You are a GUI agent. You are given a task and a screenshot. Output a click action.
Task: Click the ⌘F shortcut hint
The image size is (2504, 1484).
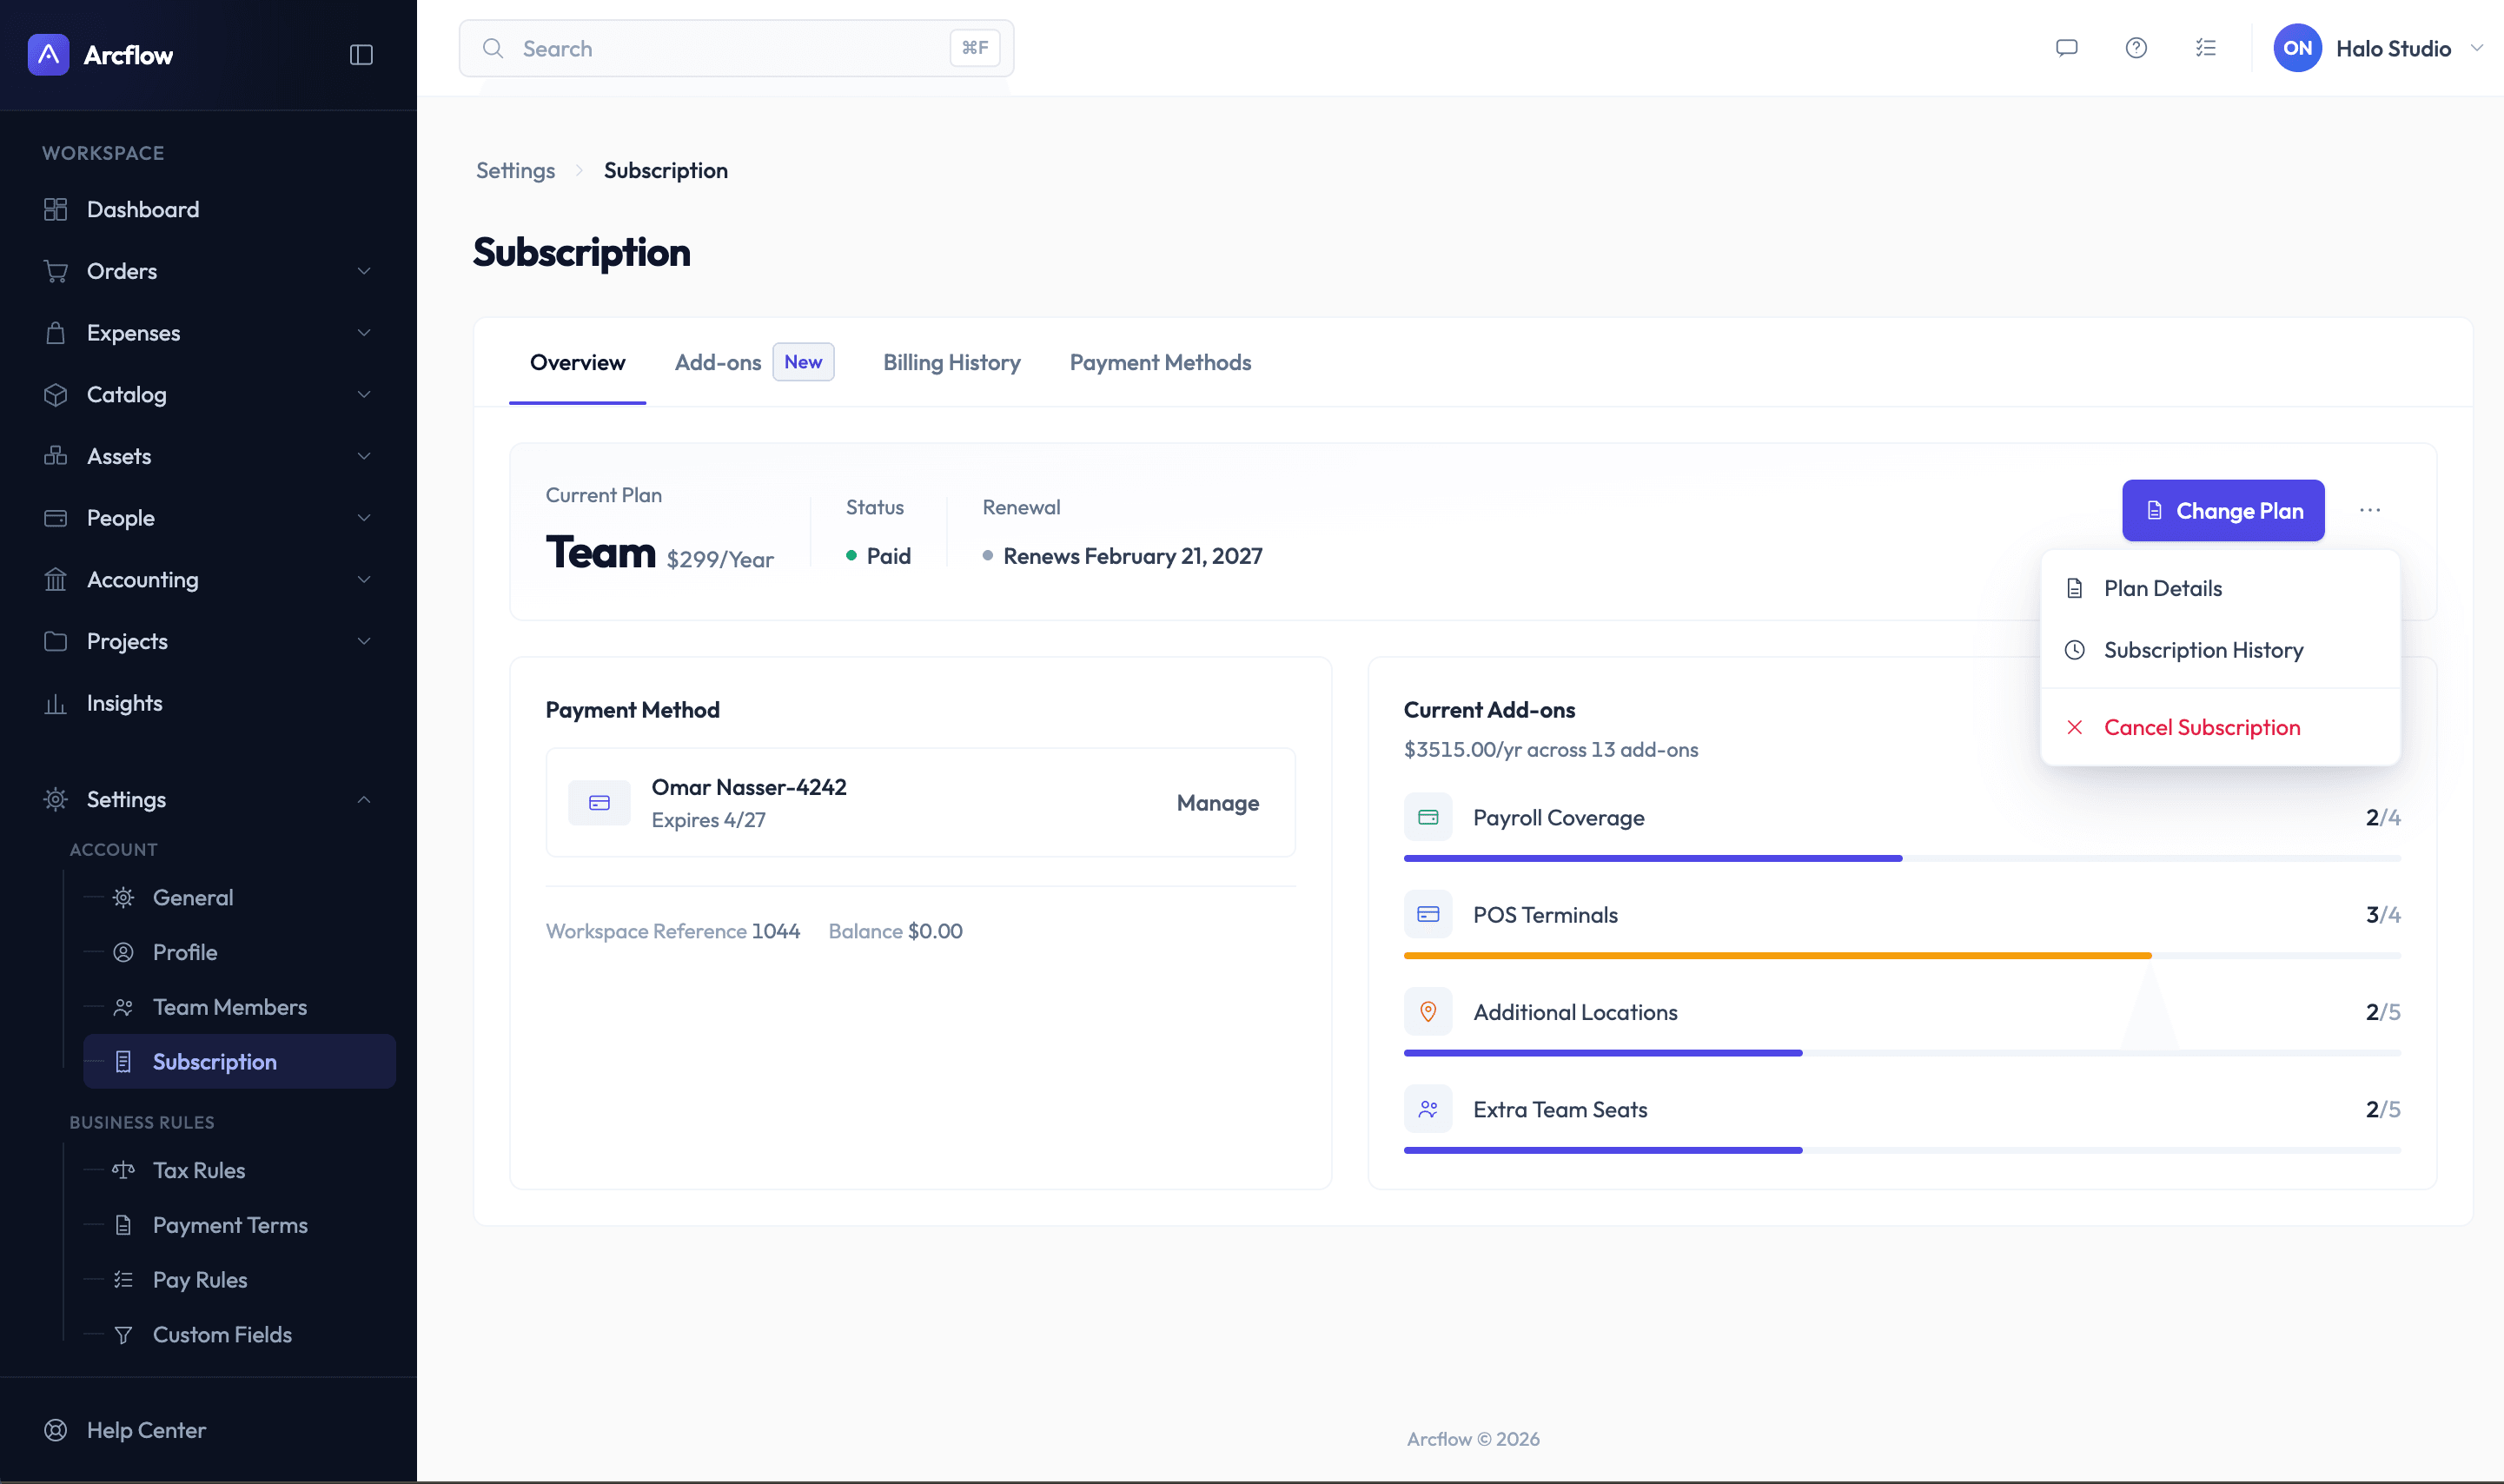[975, 48]
